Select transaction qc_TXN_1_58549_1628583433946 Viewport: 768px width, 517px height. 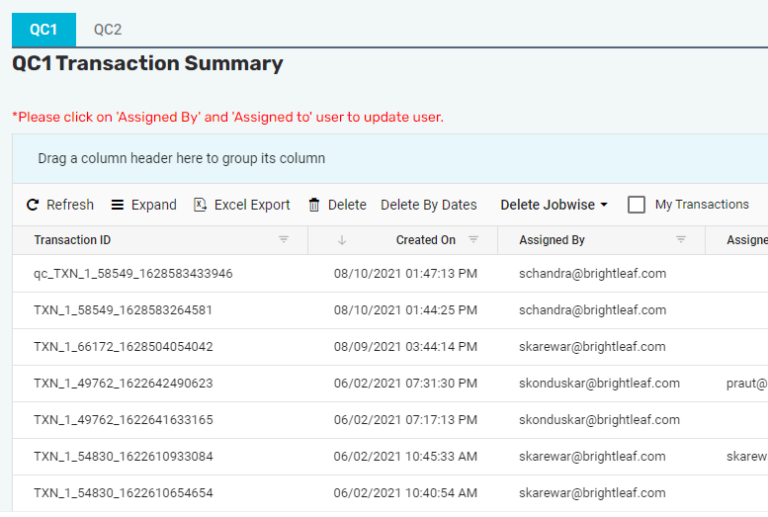133,274
